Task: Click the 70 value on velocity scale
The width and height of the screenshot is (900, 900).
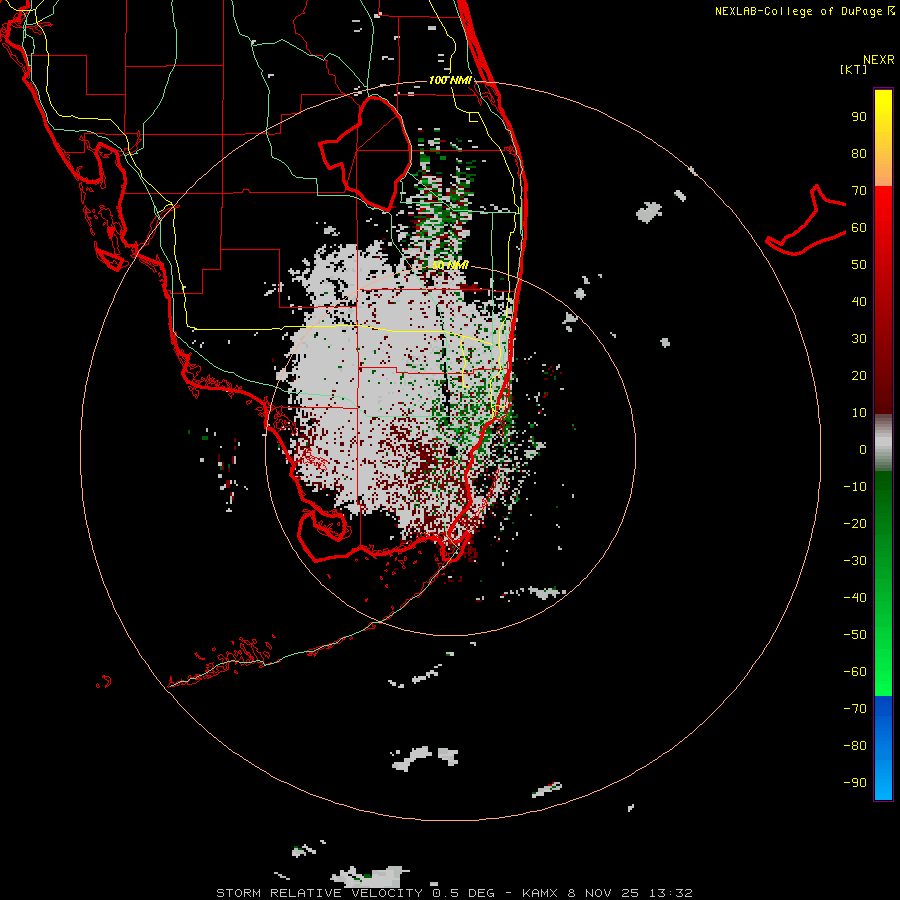Action: (859, 191)
